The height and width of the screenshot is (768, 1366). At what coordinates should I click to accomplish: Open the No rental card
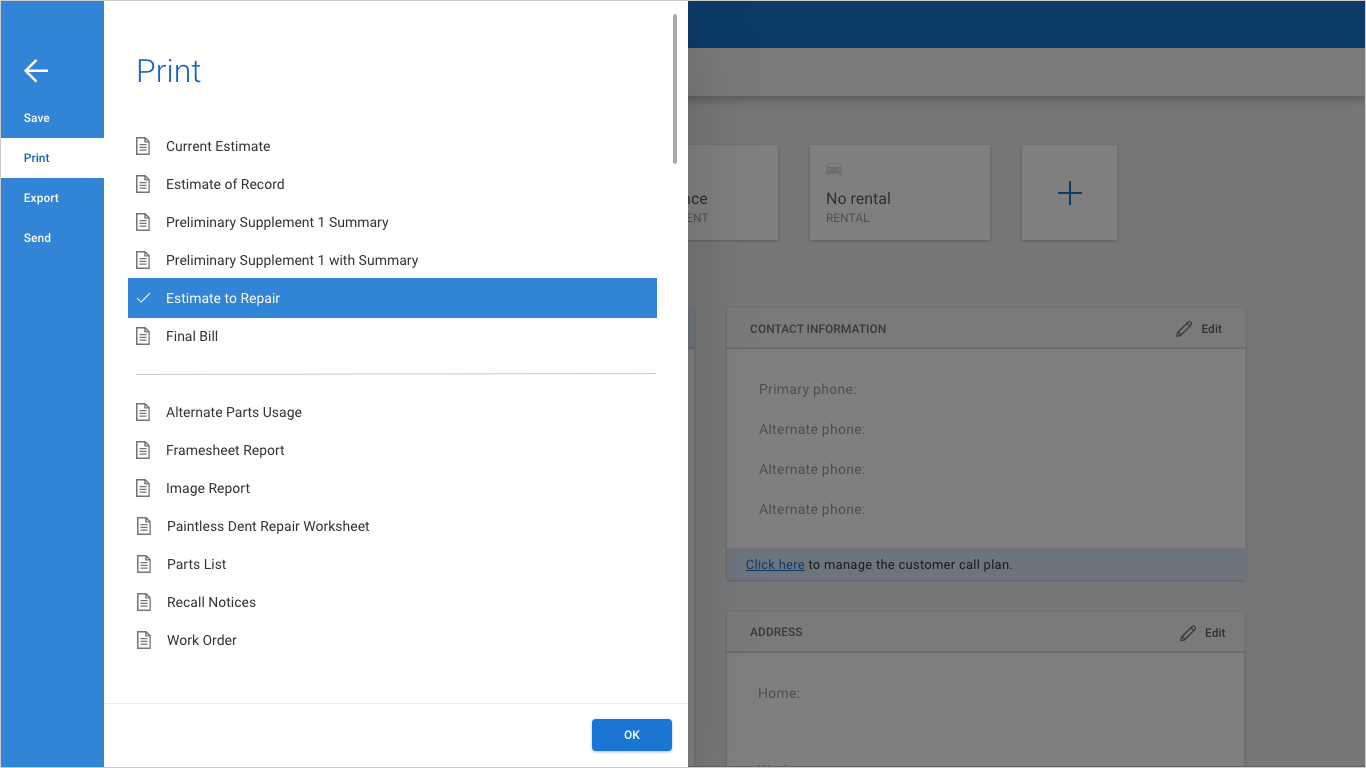[900, 193]
